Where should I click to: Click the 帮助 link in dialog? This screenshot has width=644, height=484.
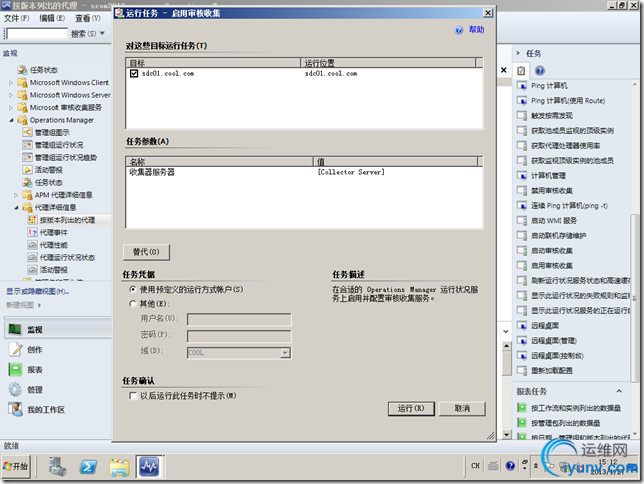point(476,30)
